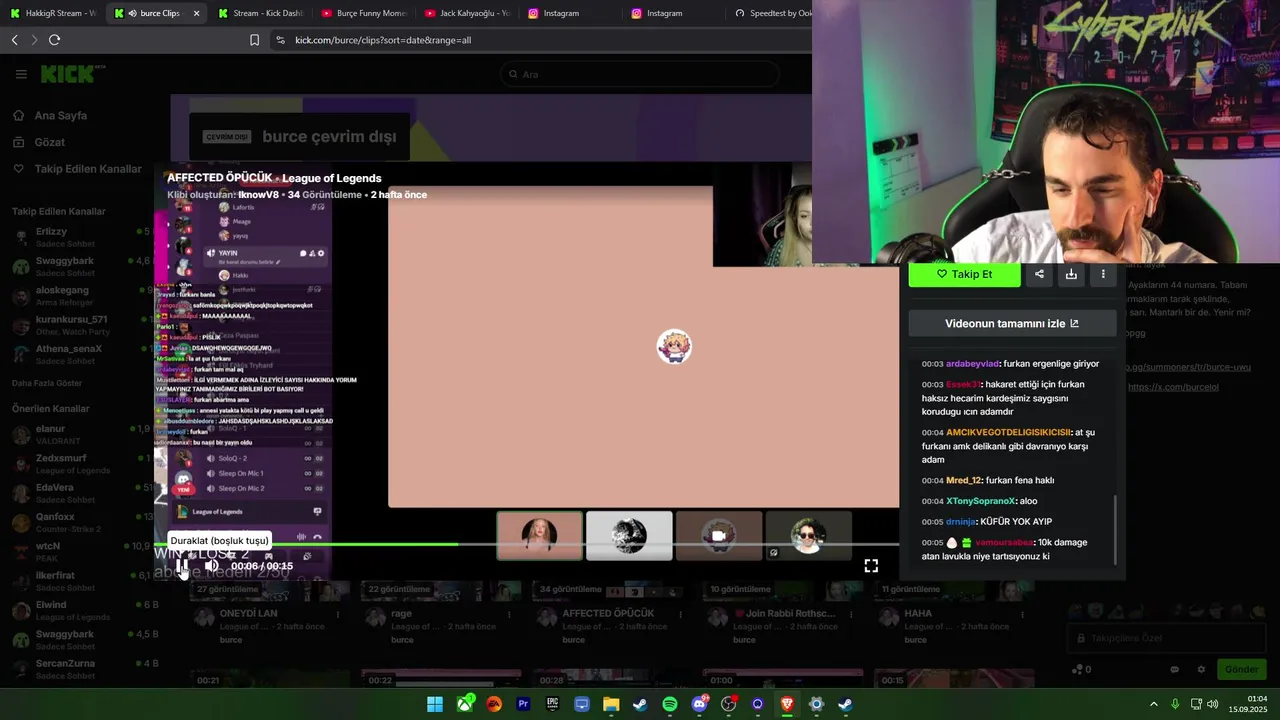Click the green Takip Et button
This screenshot has width=1280, height=720.
[x=964, y=274]
